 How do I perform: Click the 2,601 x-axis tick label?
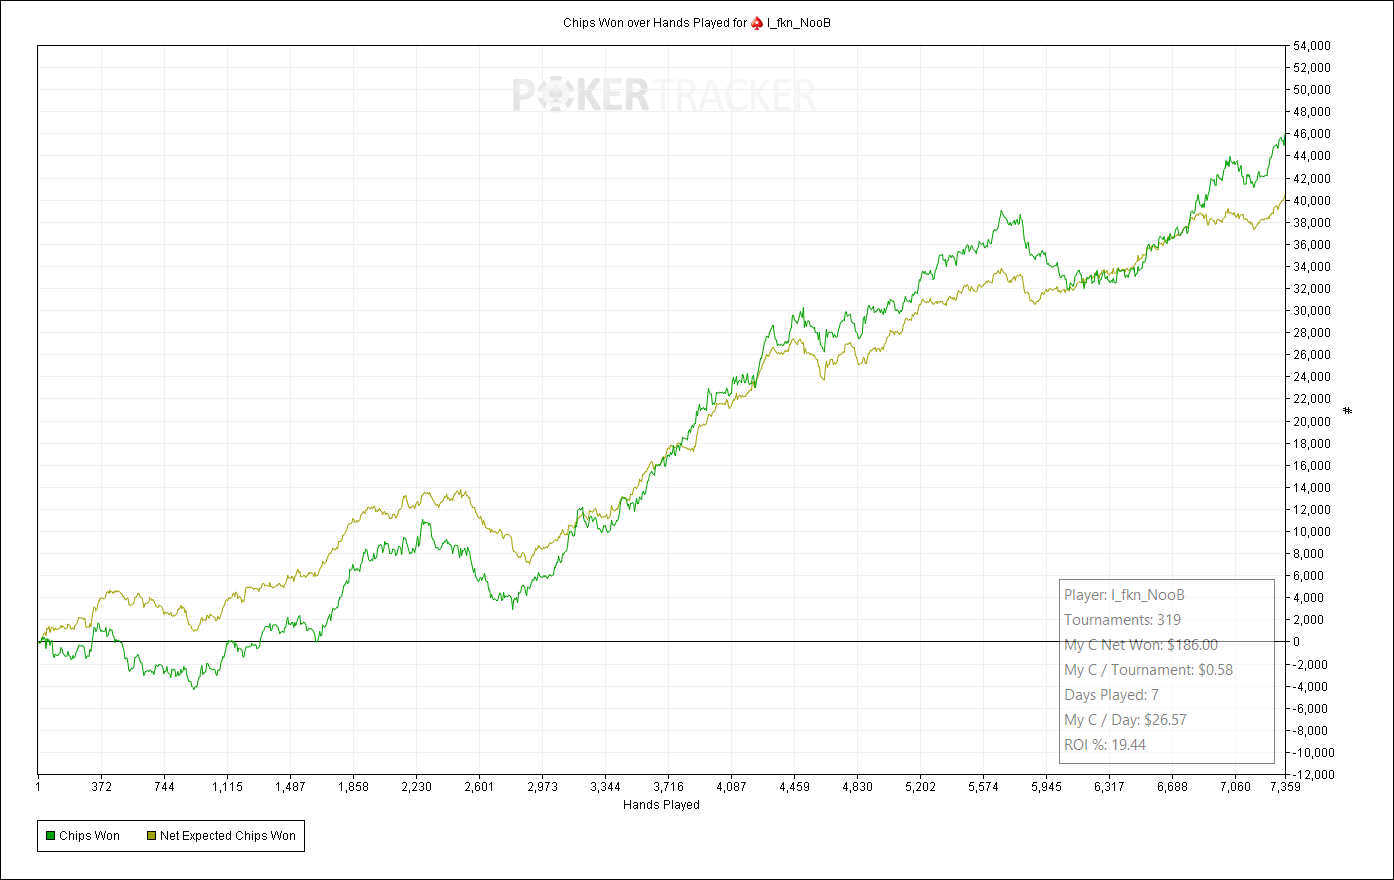click(479, 787)
